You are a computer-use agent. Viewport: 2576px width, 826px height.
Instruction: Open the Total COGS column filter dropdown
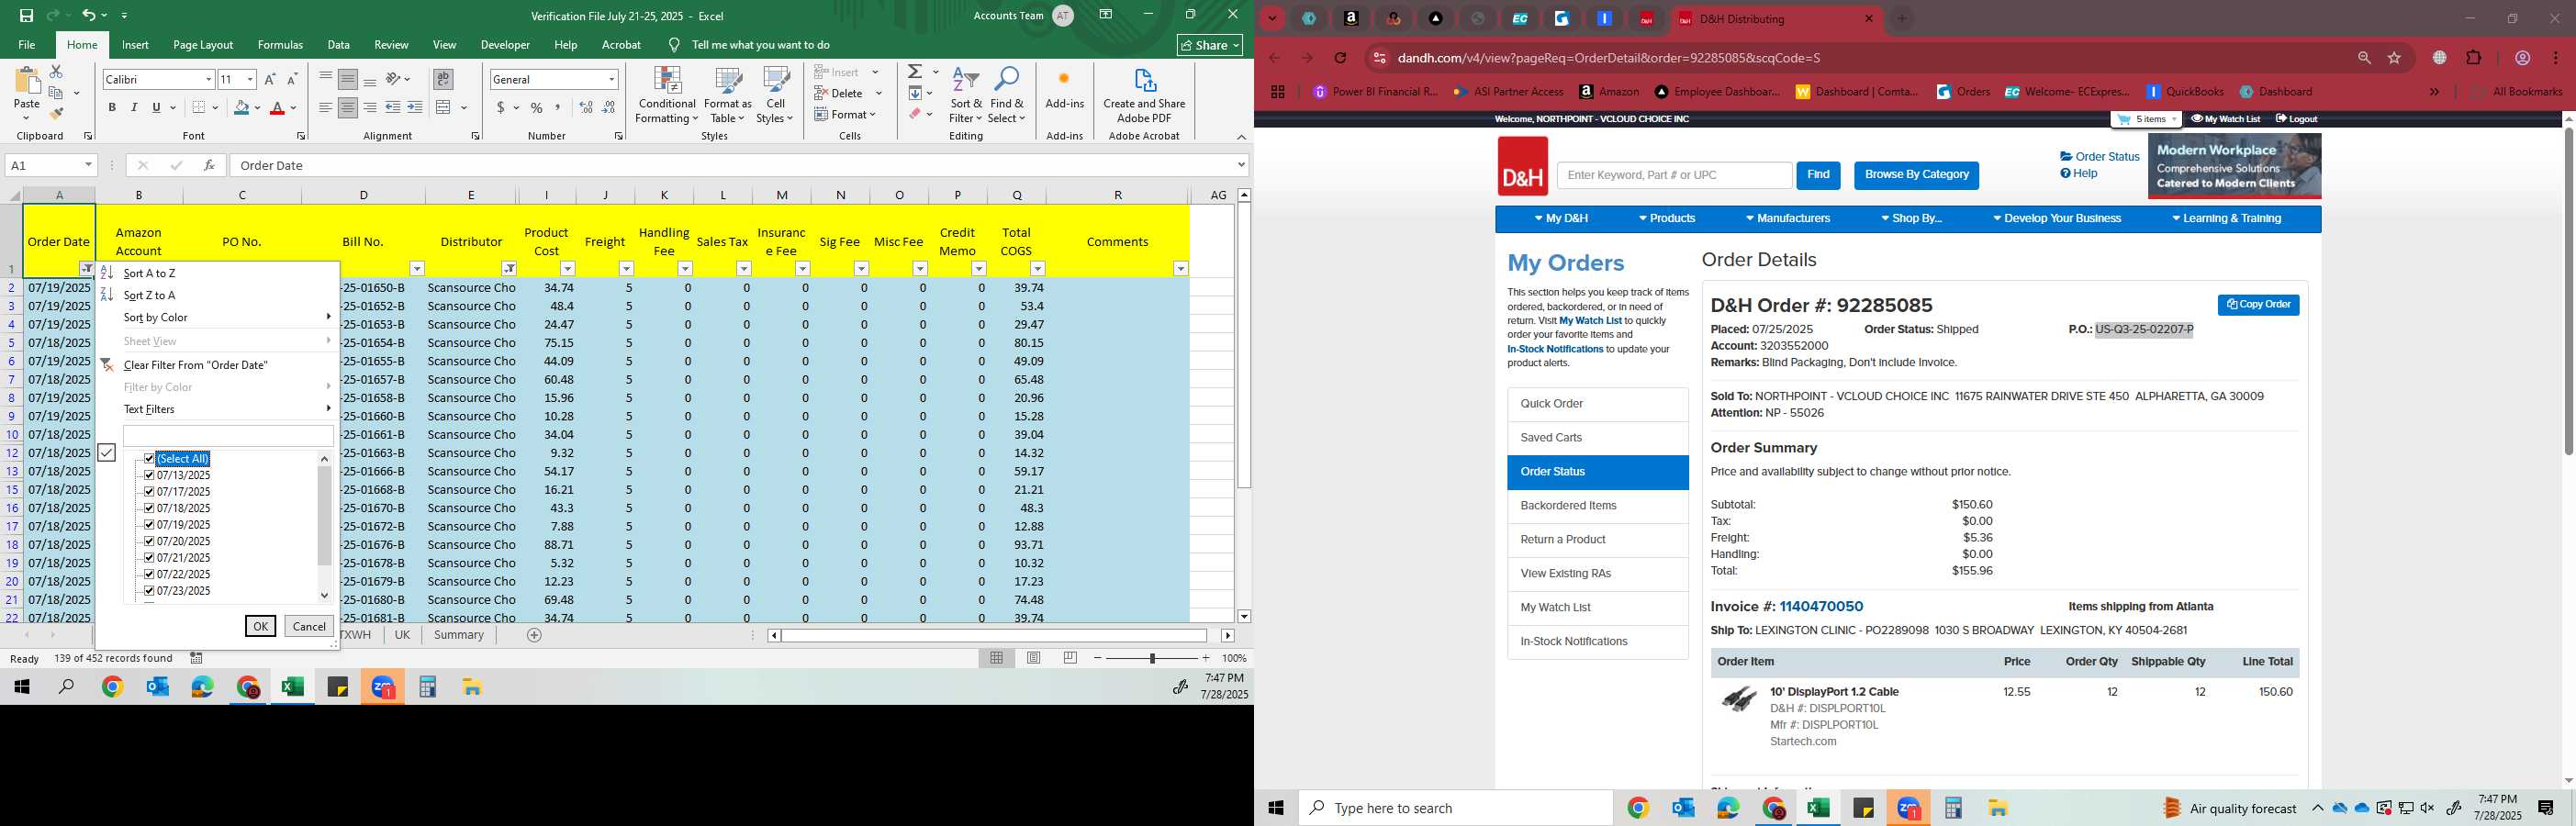(1037, 268)
